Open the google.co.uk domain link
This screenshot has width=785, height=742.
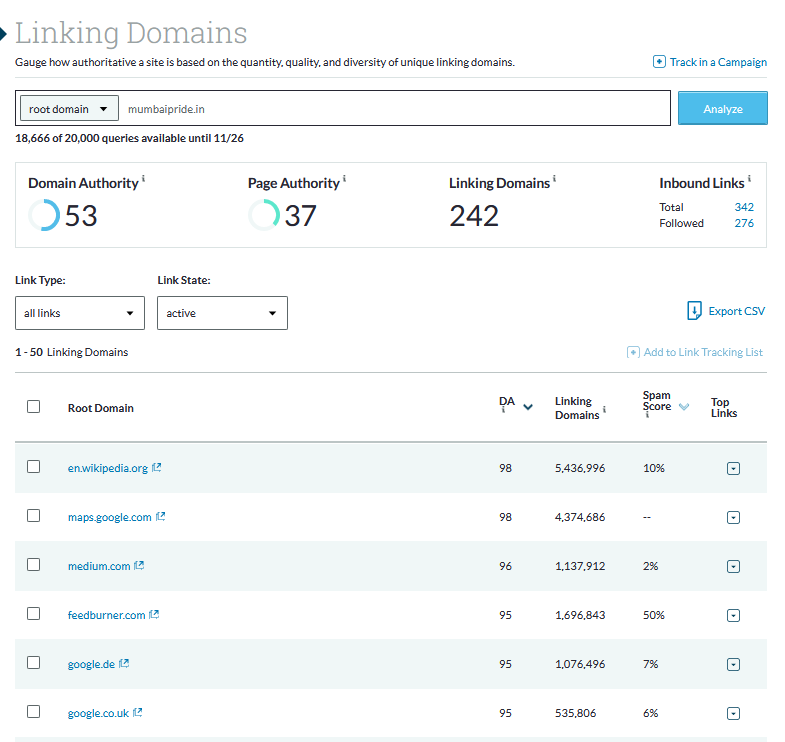click(x=98, y=713)
